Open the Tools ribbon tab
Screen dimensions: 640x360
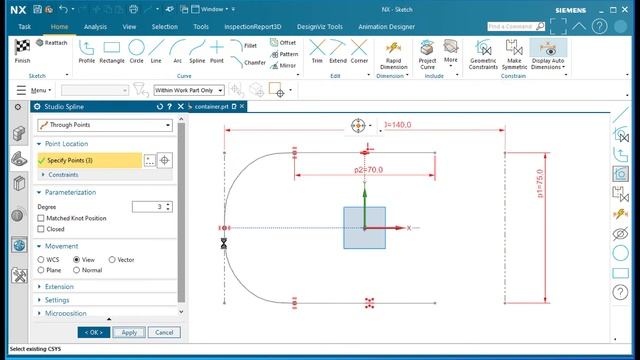pos(201,27)
